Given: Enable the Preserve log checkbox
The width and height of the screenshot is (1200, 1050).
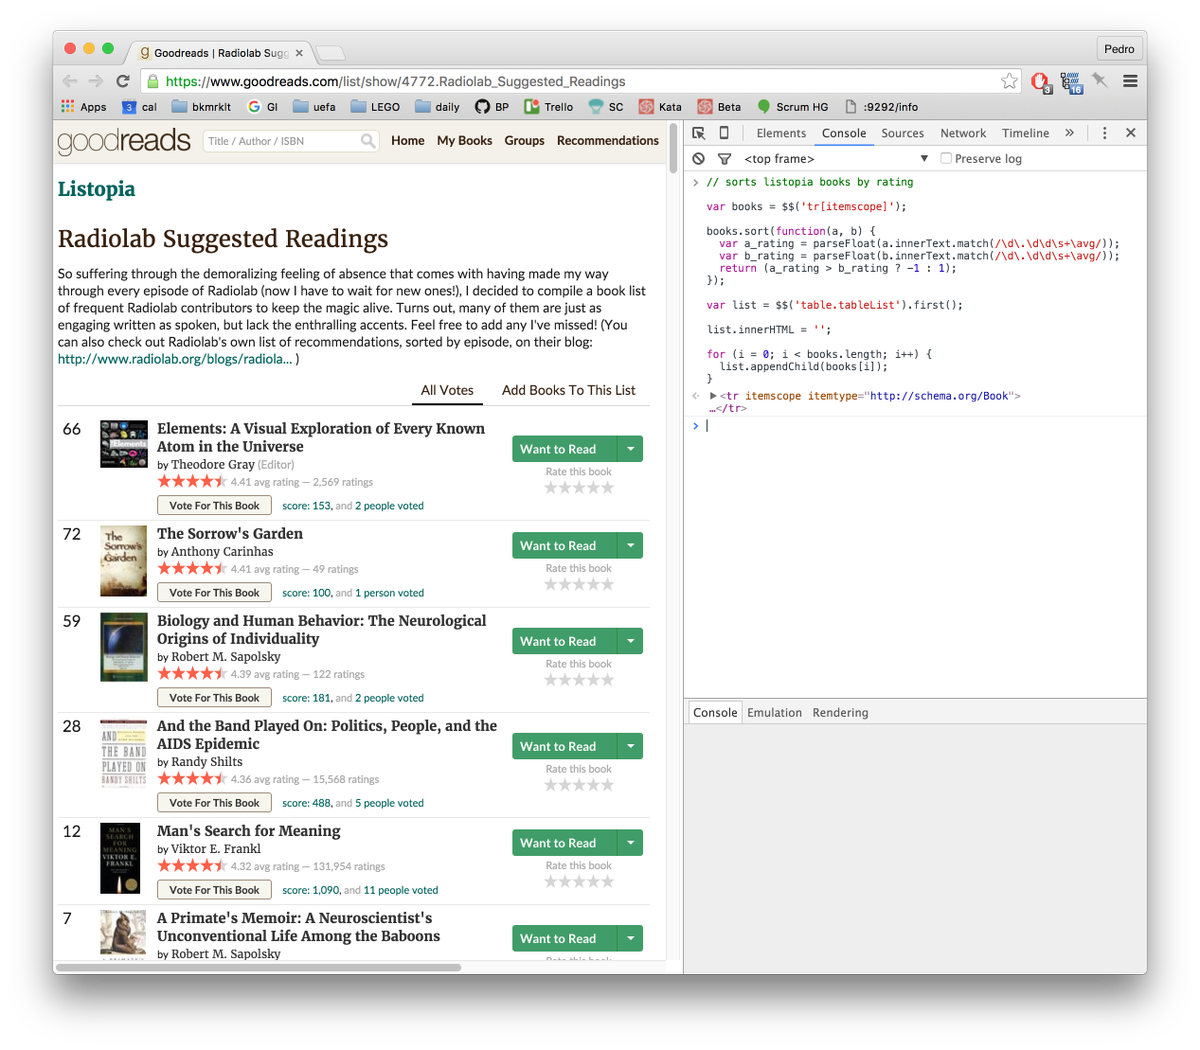Looking at the screenshot, I should pyautogui.click(x=946, y=159).
